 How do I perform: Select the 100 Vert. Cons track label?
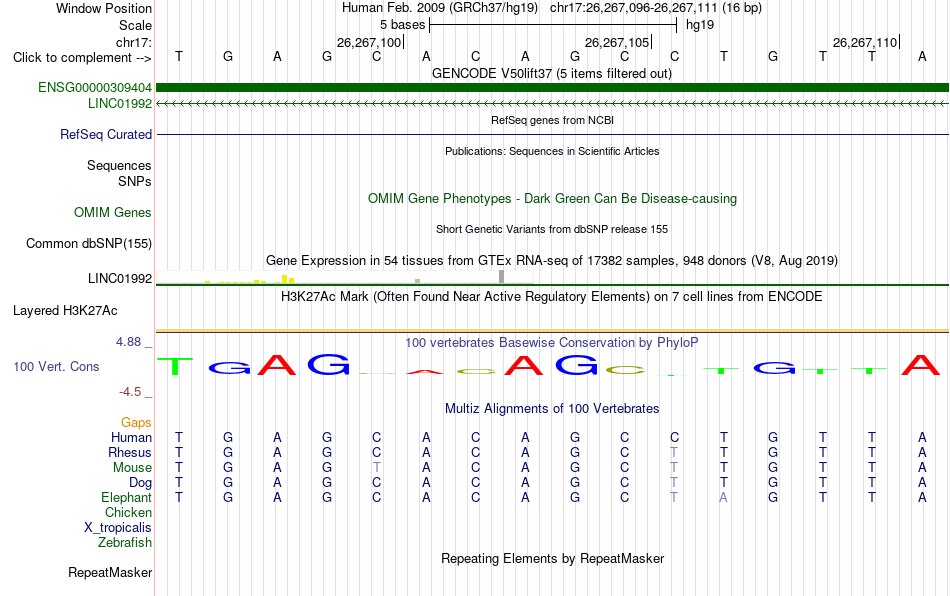pos(56,366)
